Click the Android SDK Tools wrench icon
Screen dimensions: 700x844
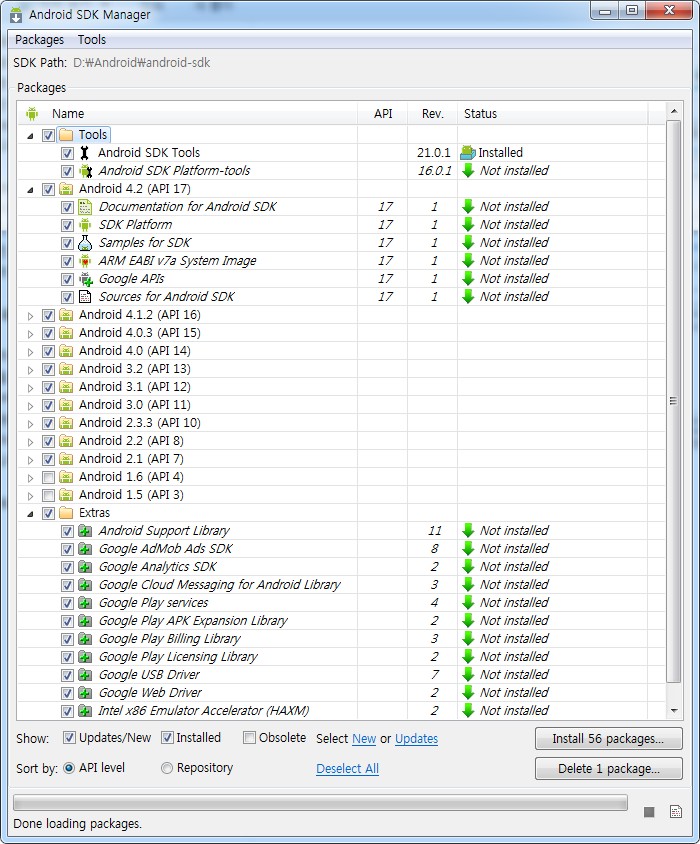point(85,153)
